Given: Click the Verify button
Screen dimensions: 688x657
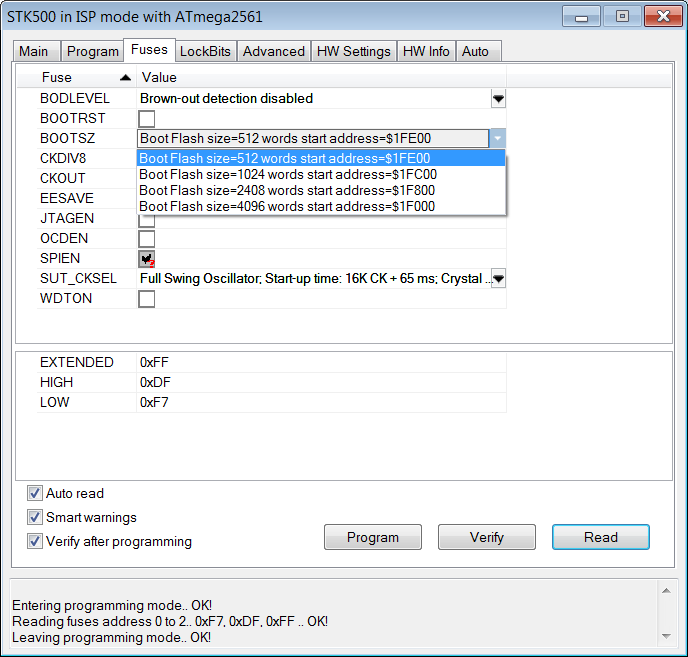Looking at the screenshot, I should click(487, 537).
